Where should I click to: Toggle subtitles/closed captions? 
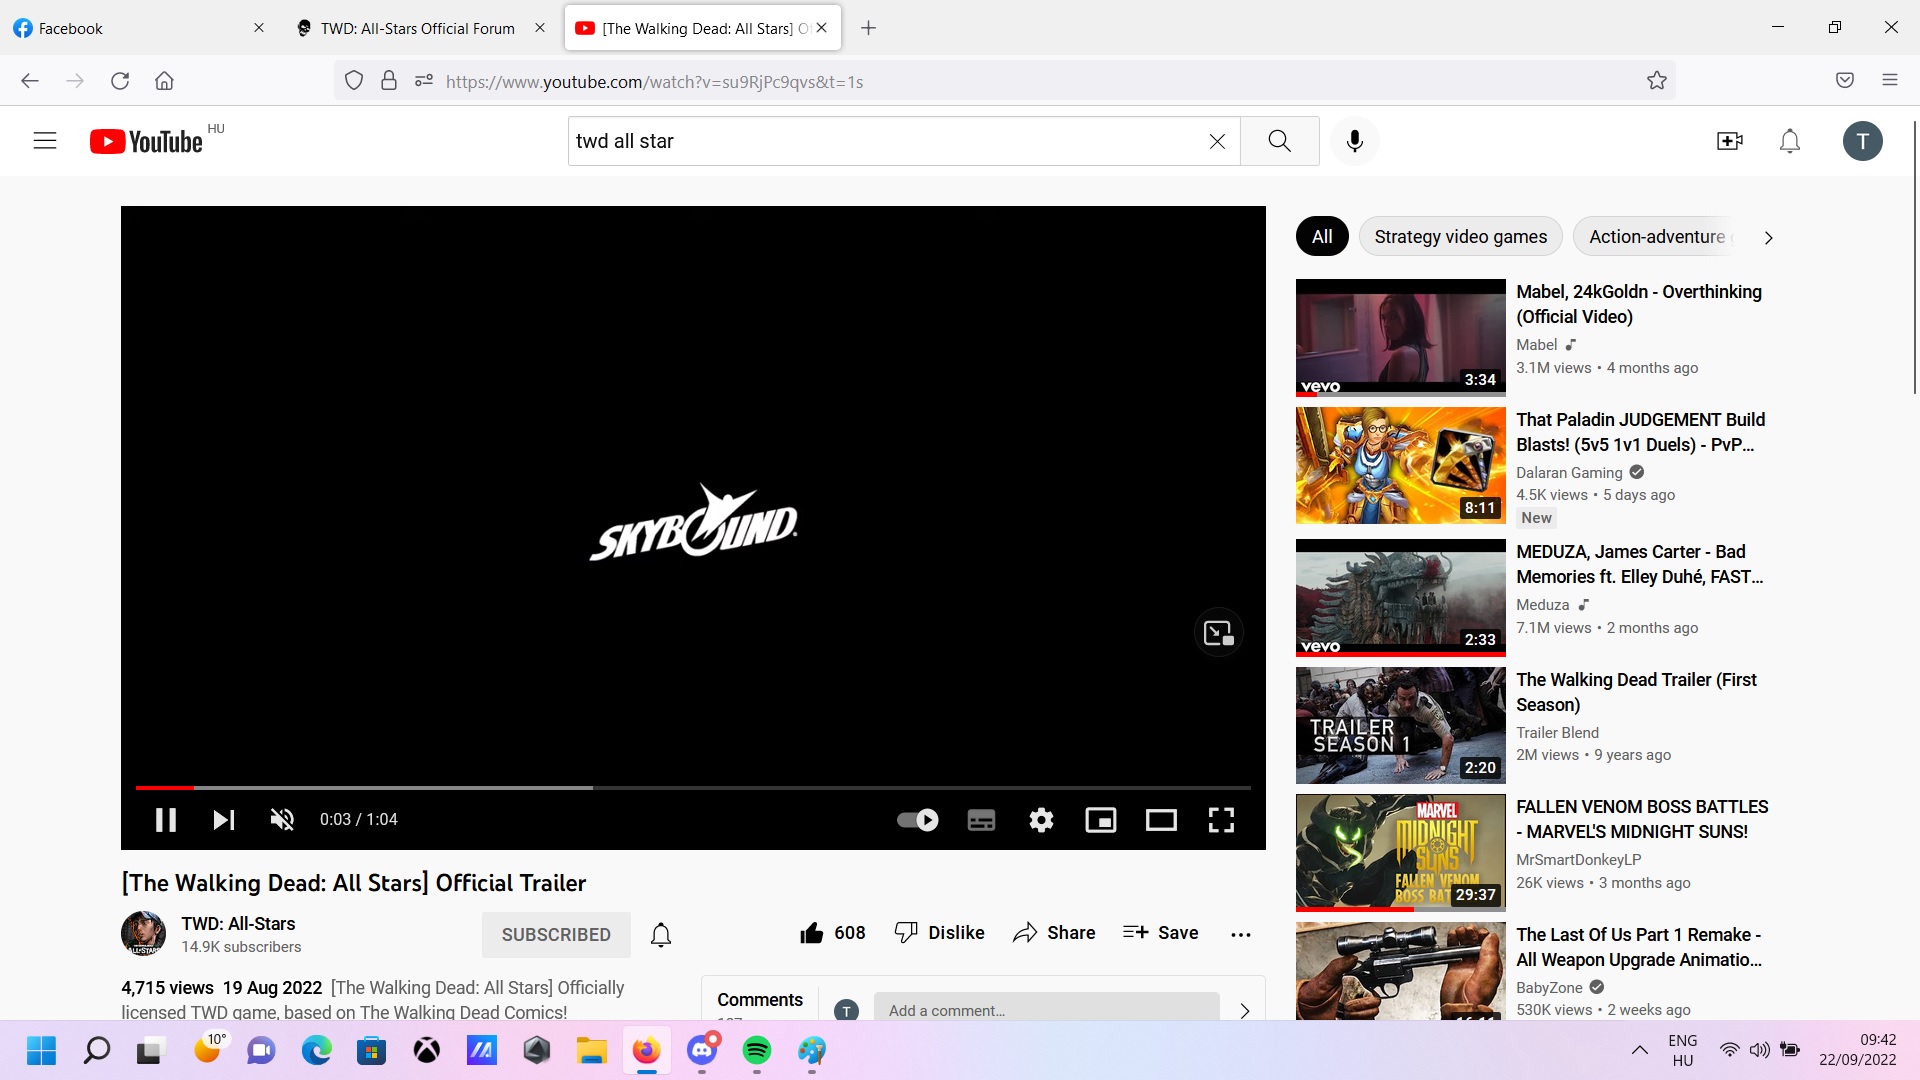981,820
